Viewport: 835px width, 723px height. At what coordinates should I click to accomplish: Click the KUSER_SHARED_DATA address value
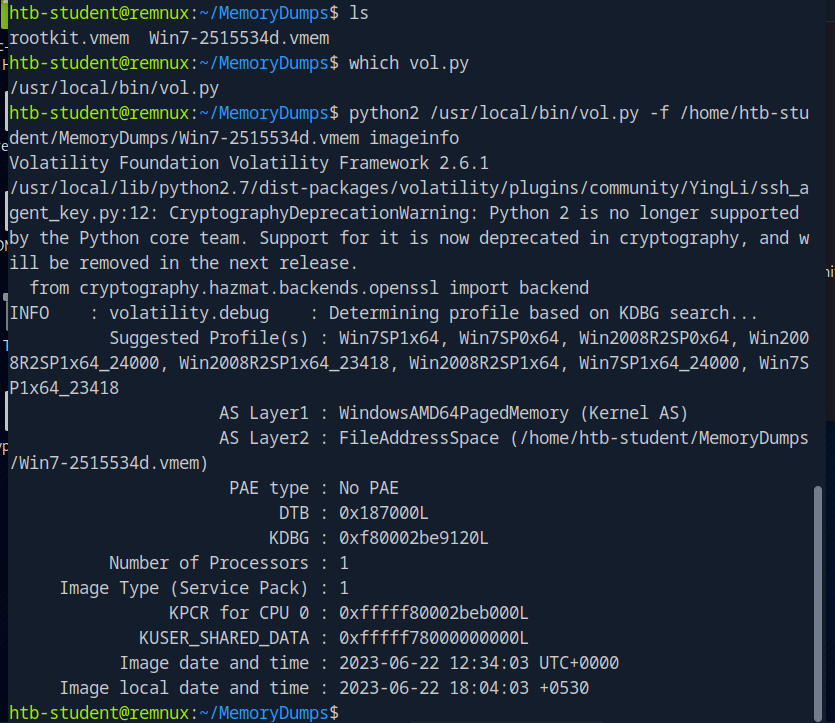coord(433,638)
